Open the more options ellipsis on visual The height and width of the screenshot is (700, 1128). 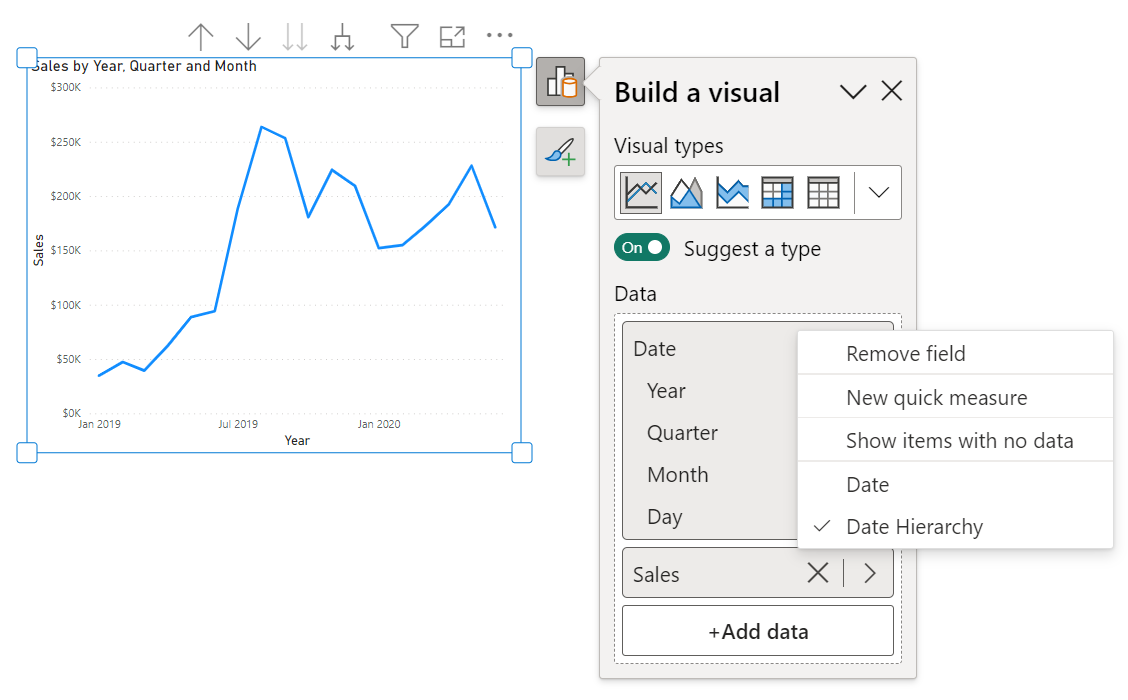point(499,35)
